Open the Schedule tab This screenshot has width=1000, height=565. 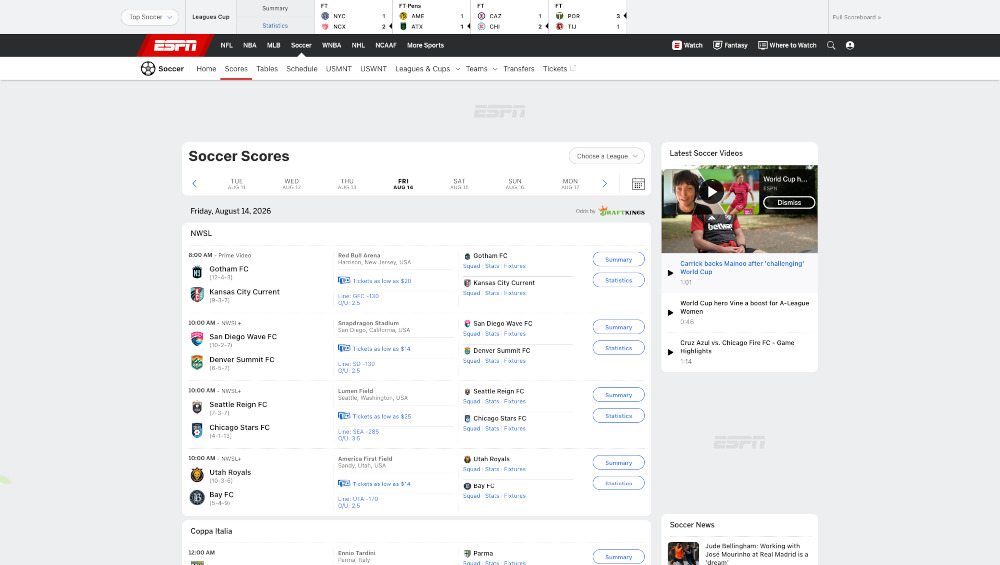pyautogui.click(x=302, y=69)
